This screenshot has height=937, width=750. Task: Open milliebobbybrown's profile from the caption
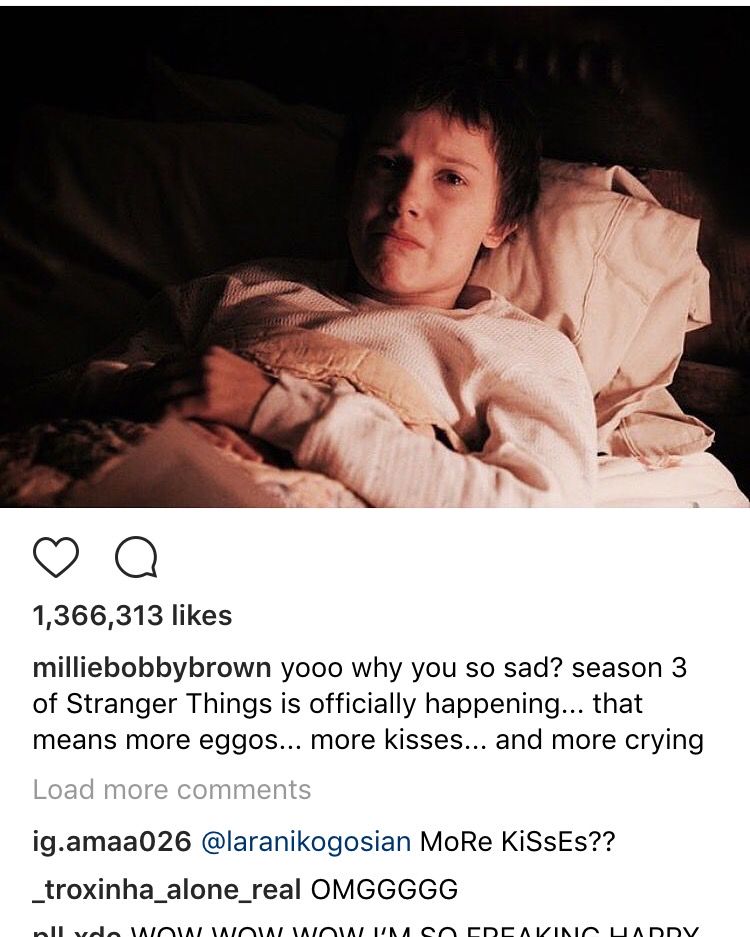[x=152, y=668]
